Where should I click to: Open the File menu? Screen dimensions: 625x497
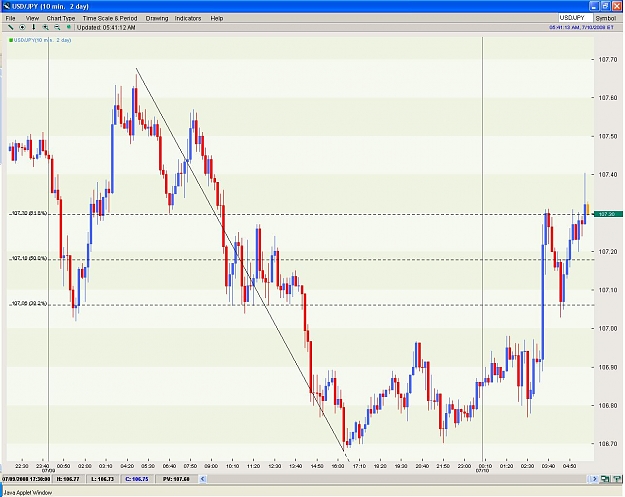(x=10, y=18)
